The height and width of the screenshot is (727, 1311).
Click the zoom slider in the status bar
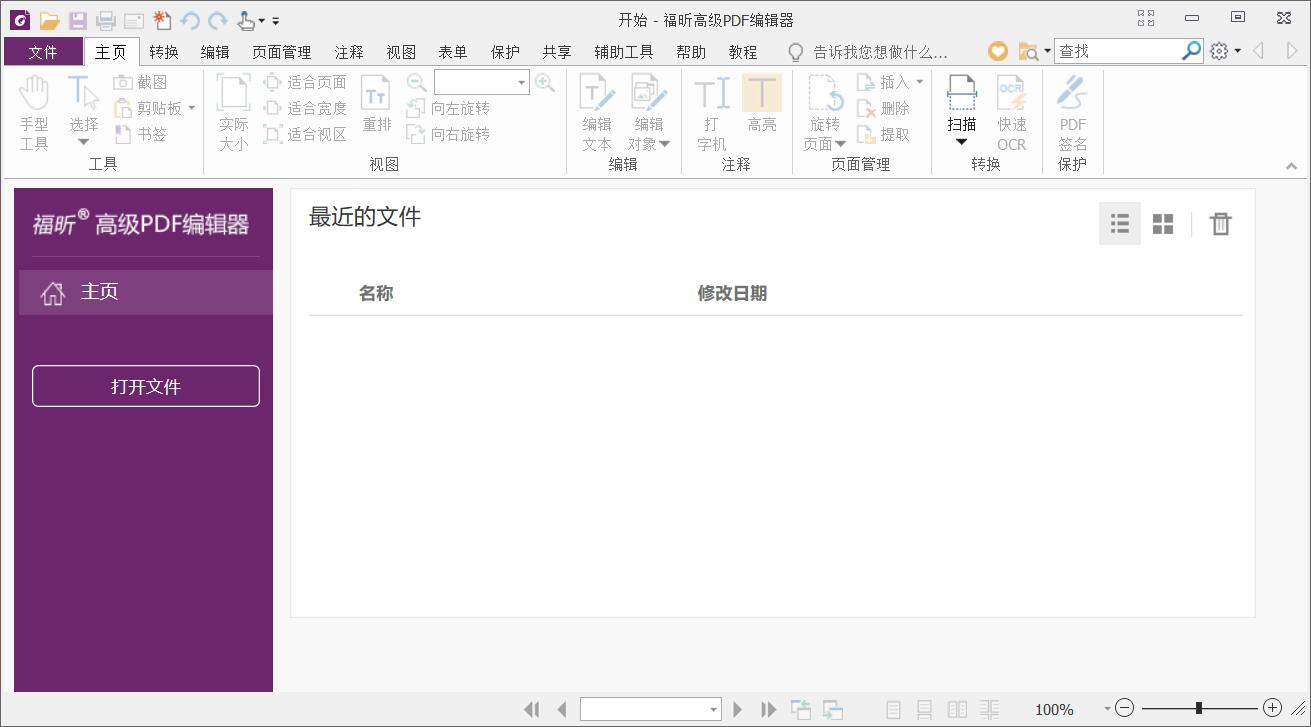1198,708
